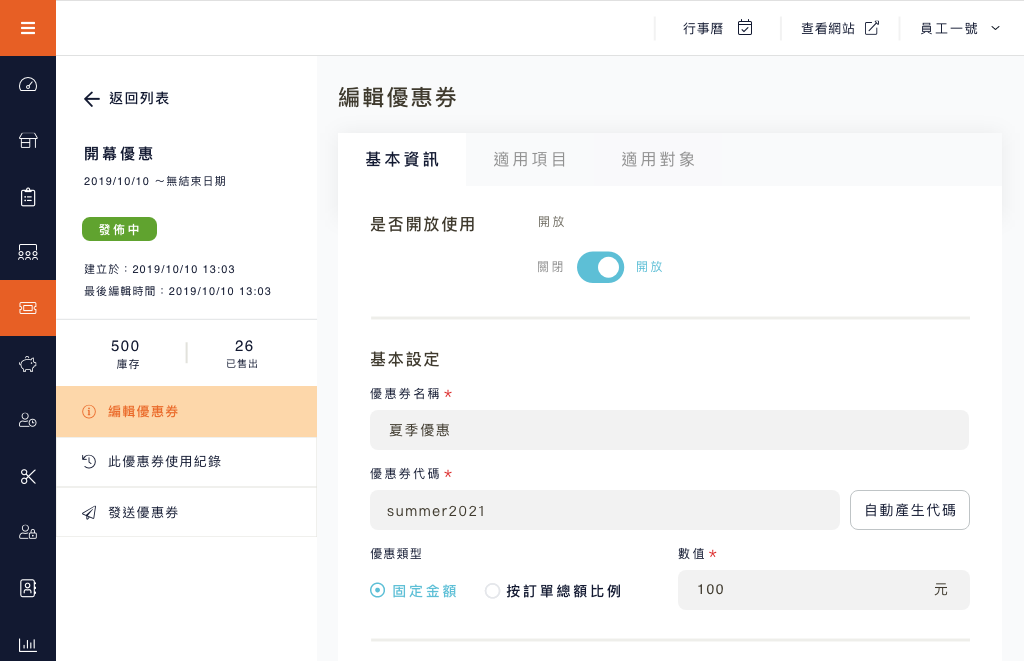This screenshot has width=1024, height=661.
Task: Select the 固定金額 radio button
Action: pyautogui.click(x=377, y=590)
